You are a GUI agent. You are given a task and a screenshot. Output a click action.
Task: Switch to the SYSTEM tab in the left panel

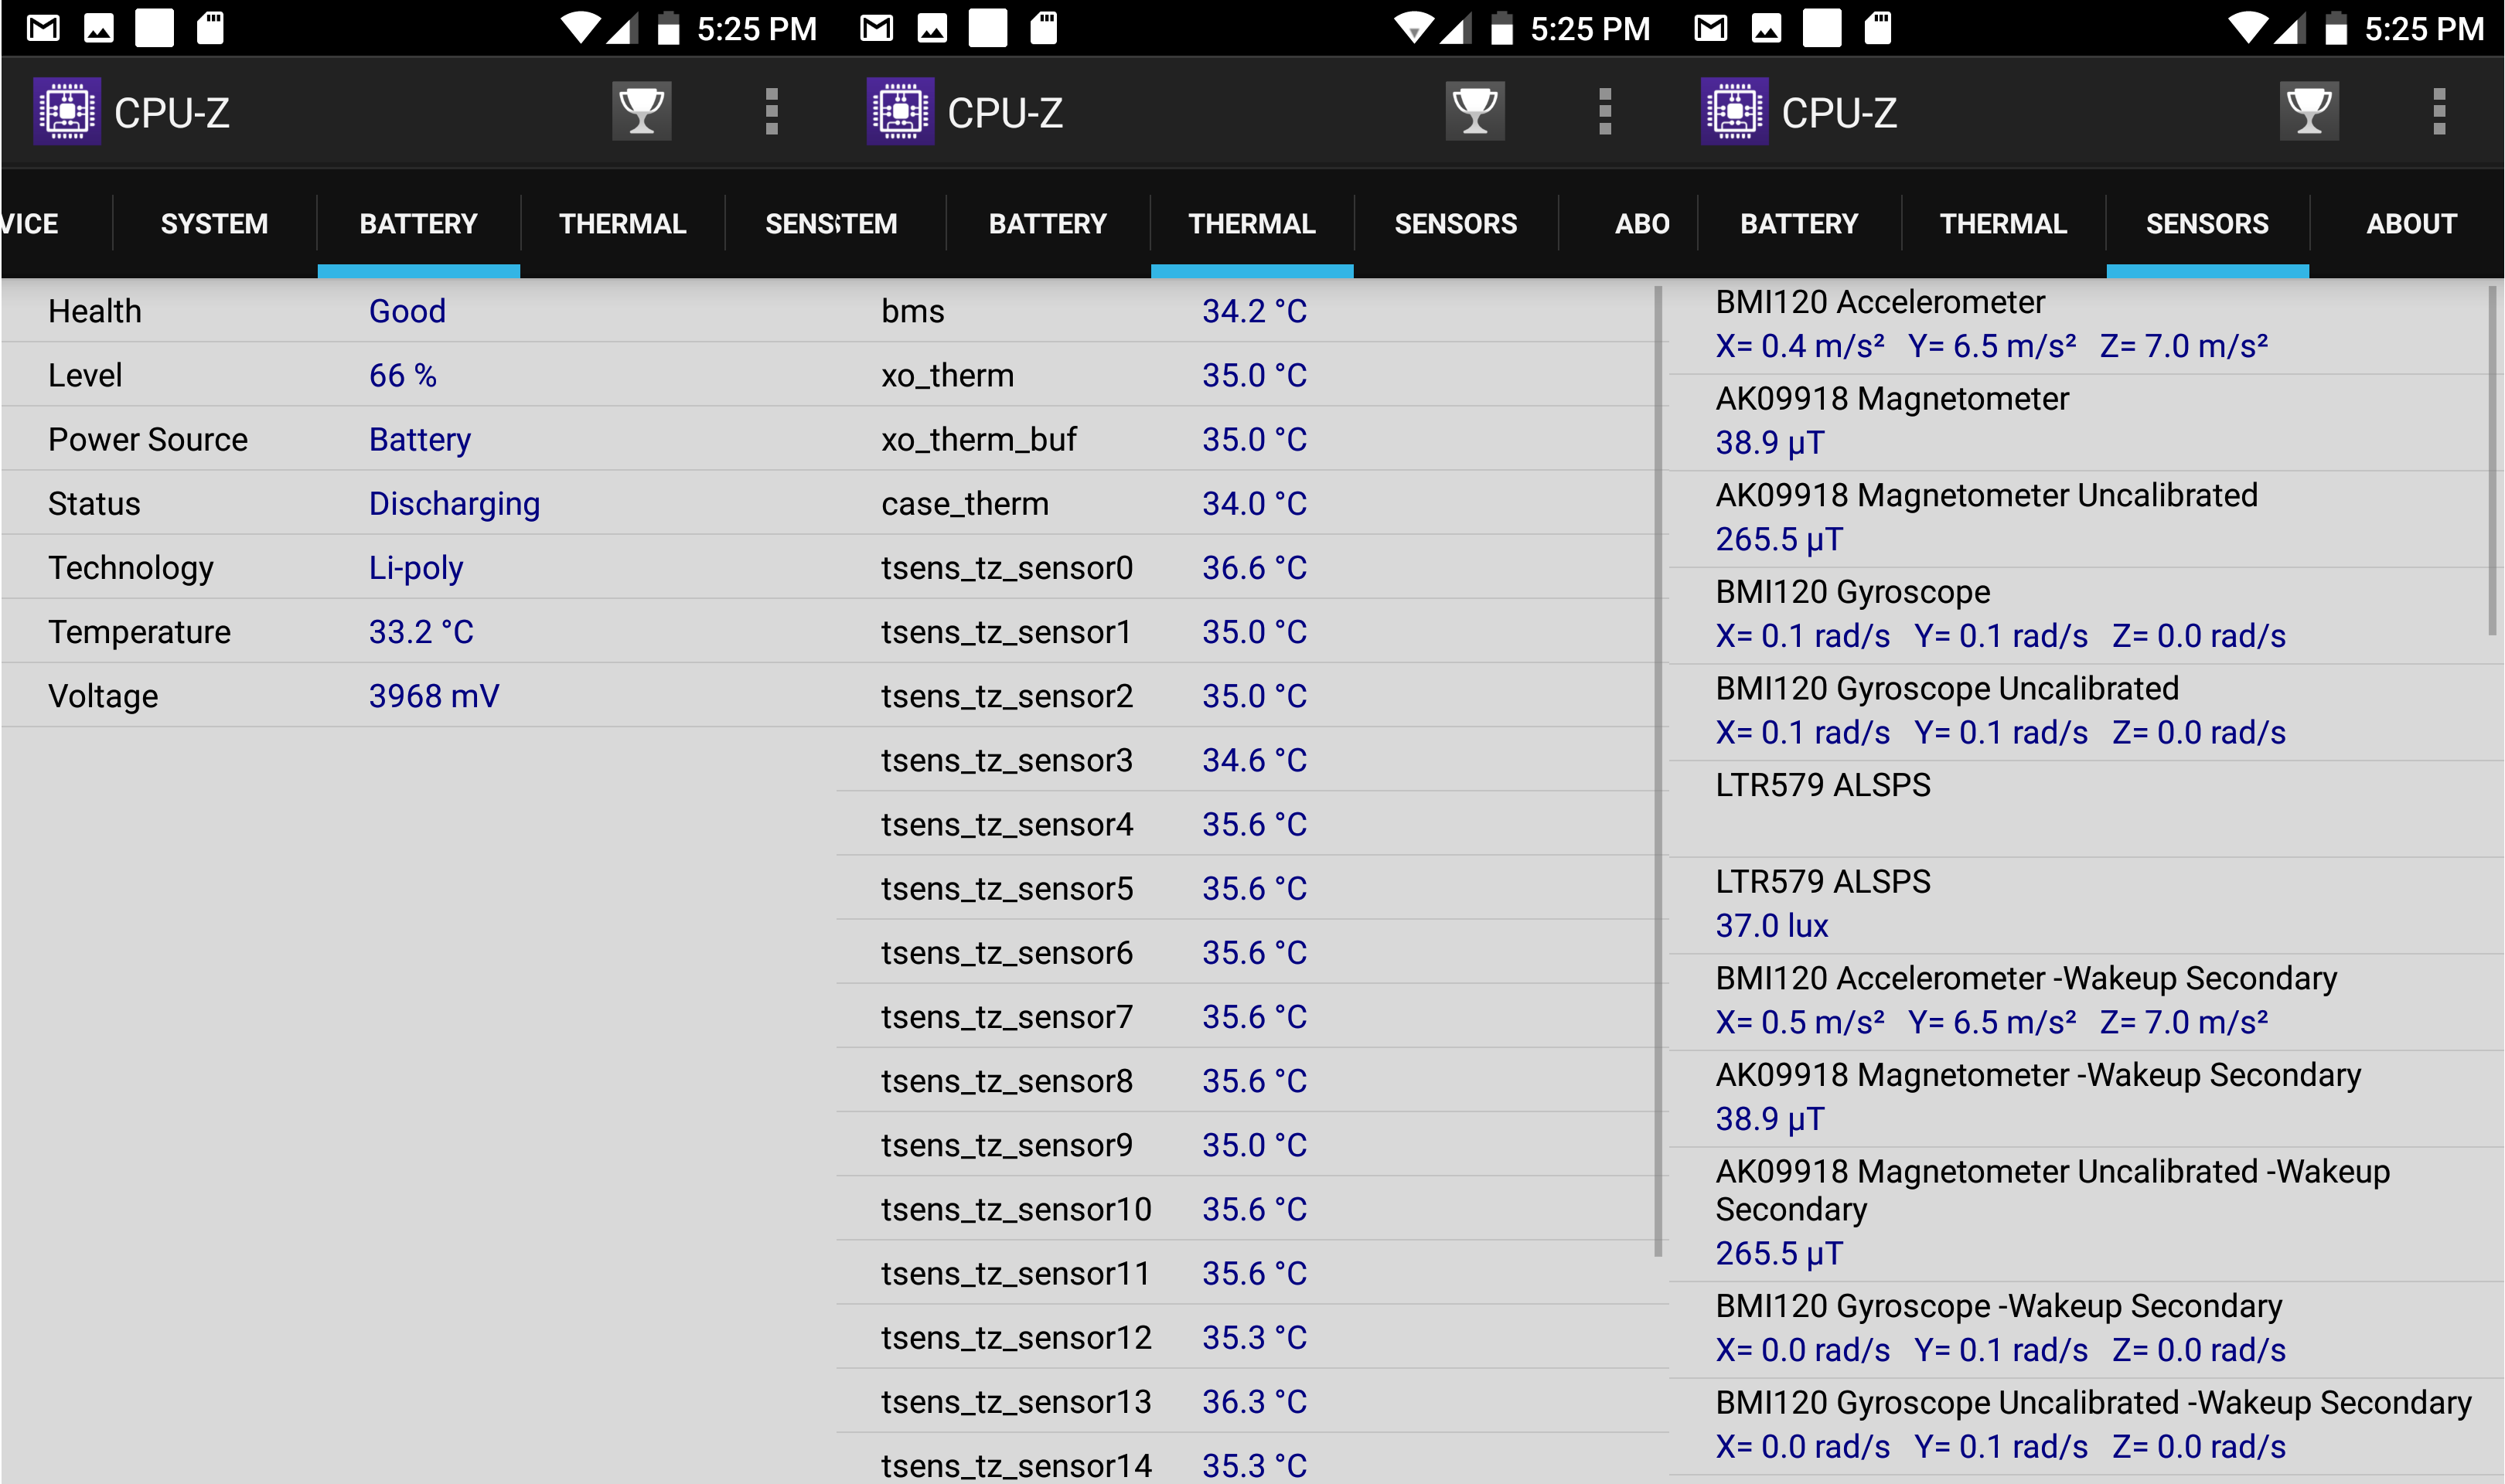pos(214,223)
